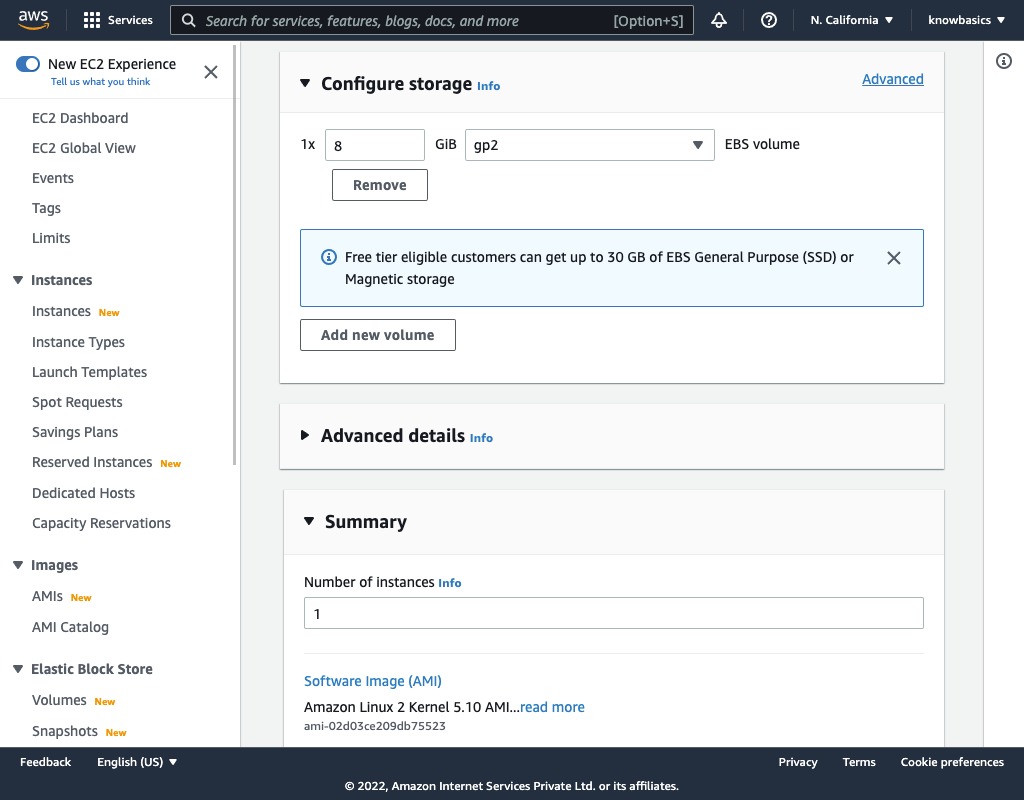Dismiss the Free tier info alert
The width and height of the screenshot is (1024, 800).
click(x=893, y=258)
